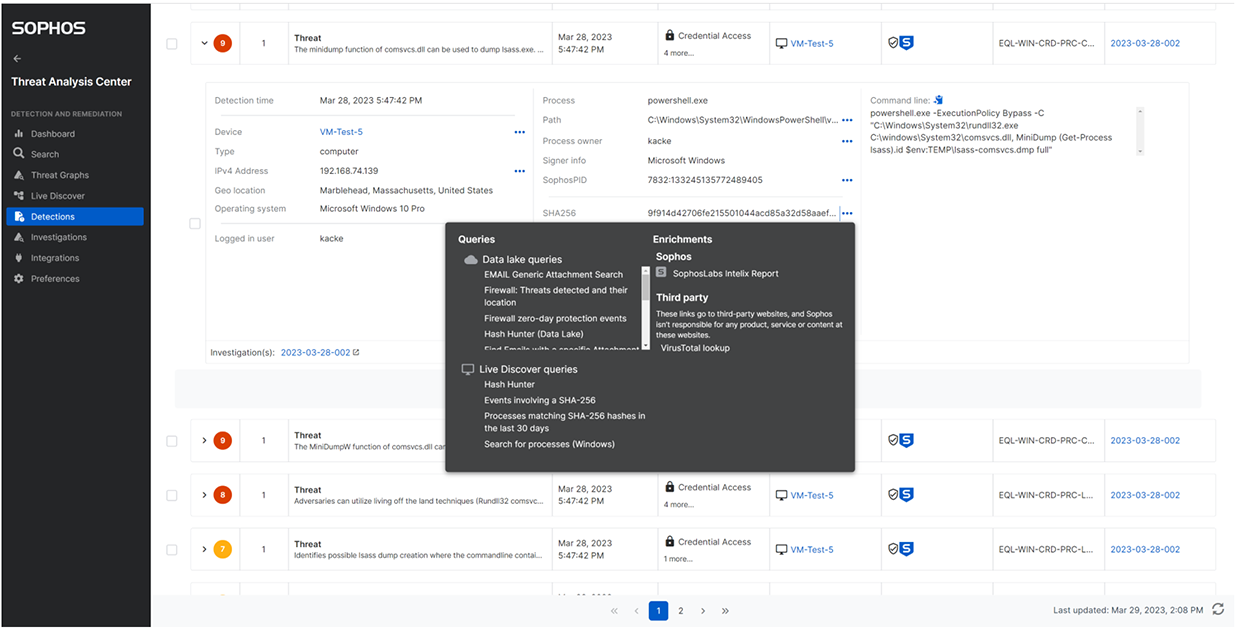The image size is (1238, 630).
Task: Tick checkbox for lsass dump creation threat row
Action: coord(172,550)
